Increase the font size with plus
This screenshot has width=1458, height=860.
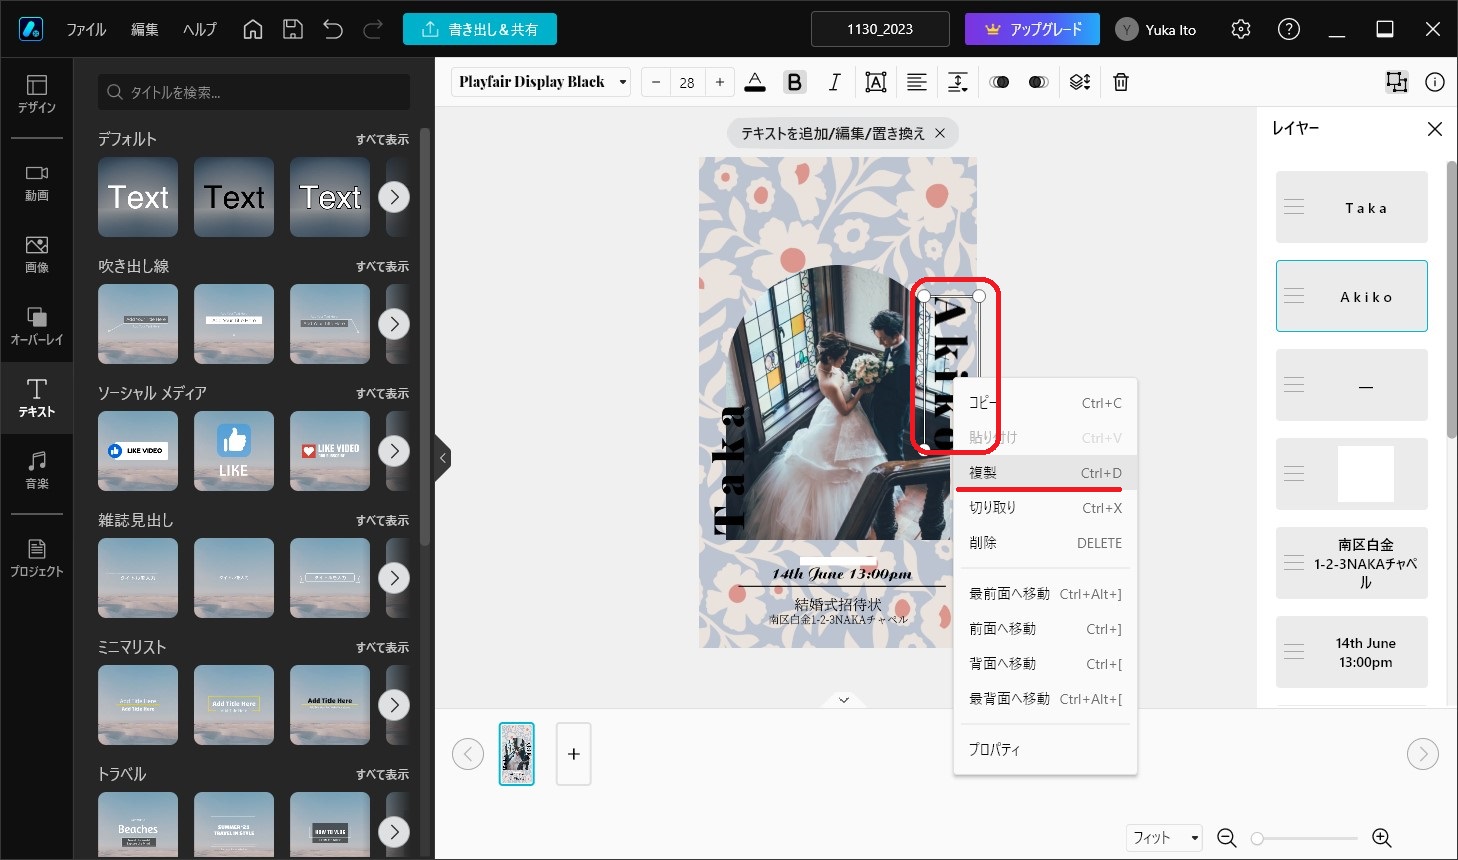coord(720,82)
